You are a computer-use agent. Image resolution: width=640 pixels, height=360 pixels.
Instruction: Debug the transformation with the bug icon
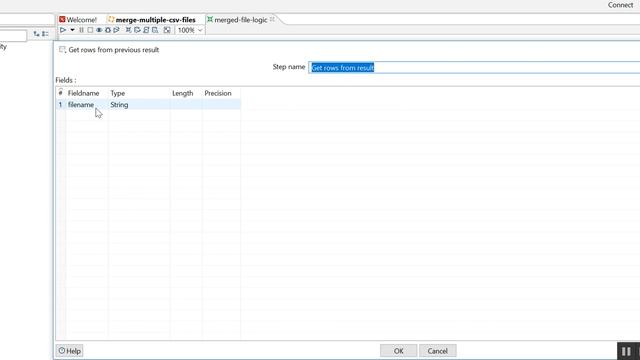pyautogui.click(x=108, y=30)
